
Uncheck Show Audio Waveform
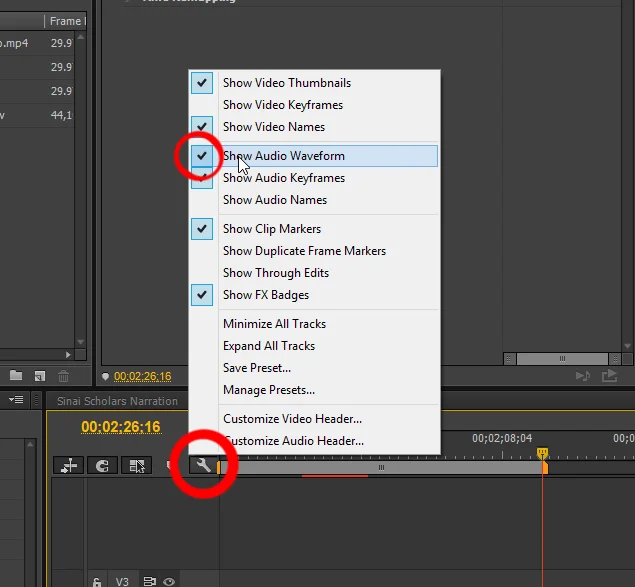click(202, 156)
